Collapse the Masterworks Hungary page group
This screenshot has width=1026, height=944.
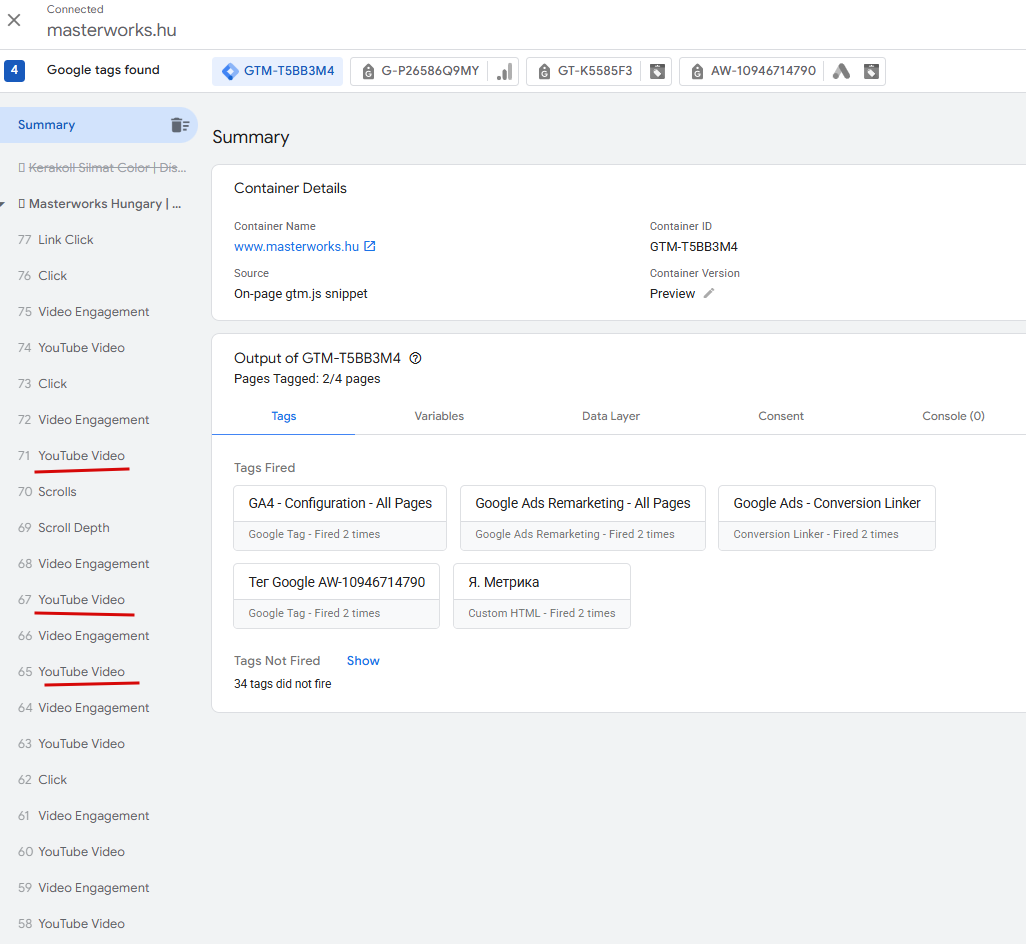pyautogui.click(x=3, y=204)
